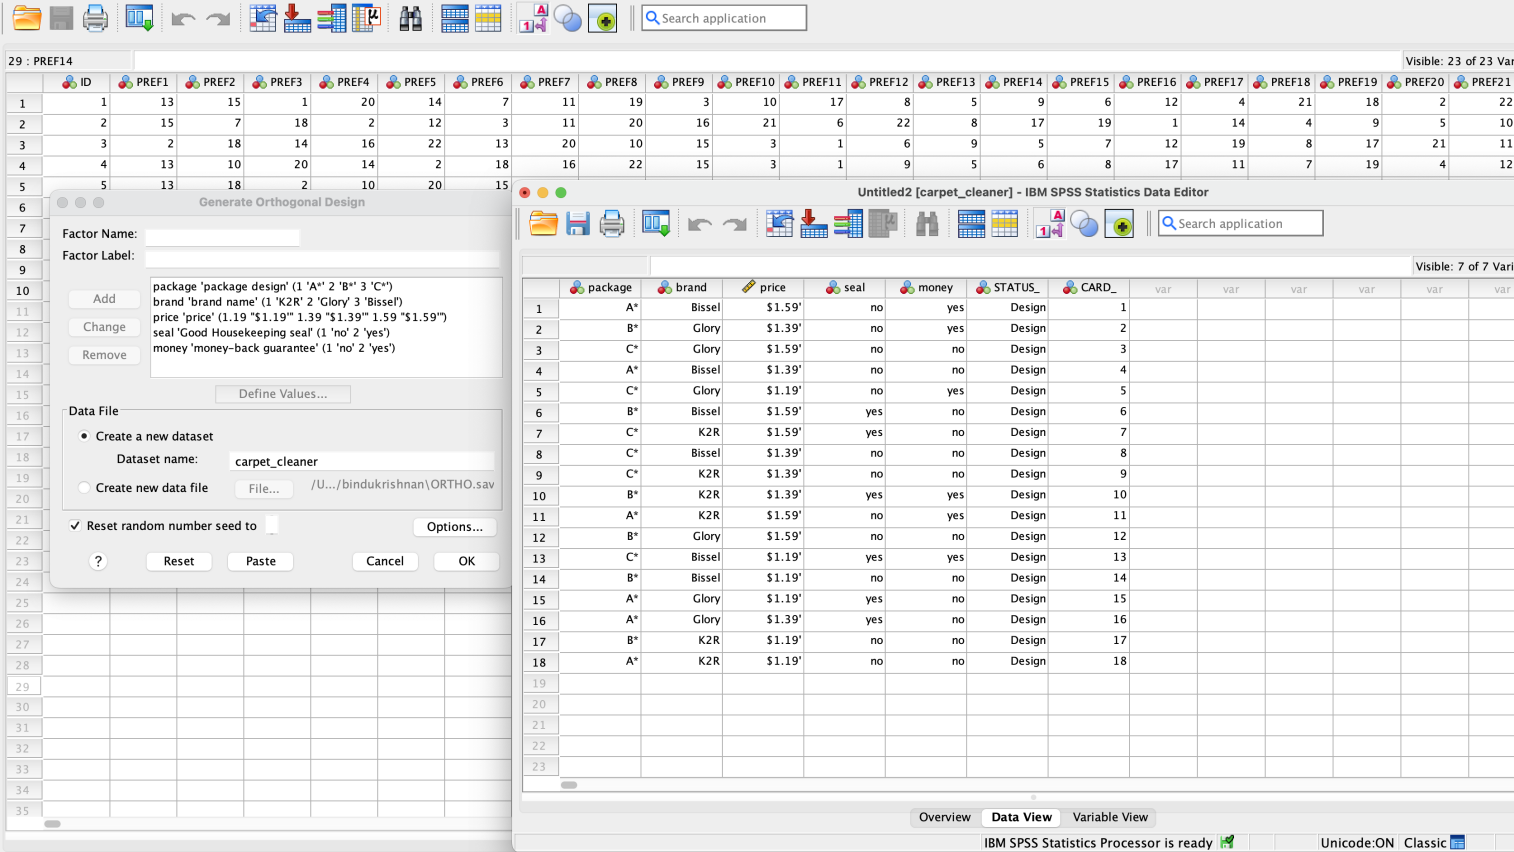Recall recently used dialogs in back window toolbar
Viewport: 1514px width, 852px height.
coord(139,18)
